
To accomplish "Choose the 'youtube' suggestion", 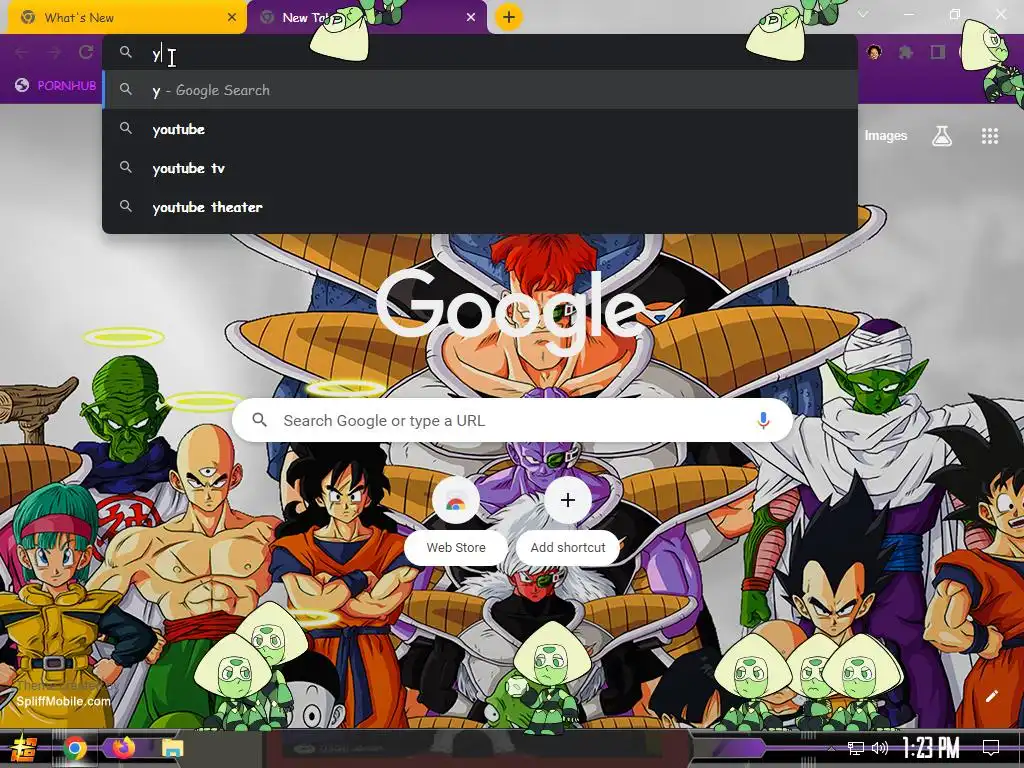I will pos(480,129).
